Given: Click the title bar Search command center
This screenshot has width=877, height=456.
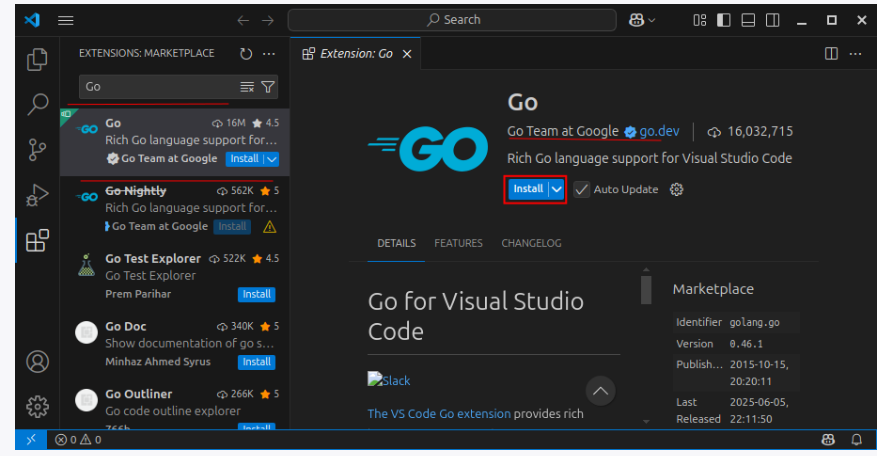Looking at the screenshot, I should tap(452, 20).
